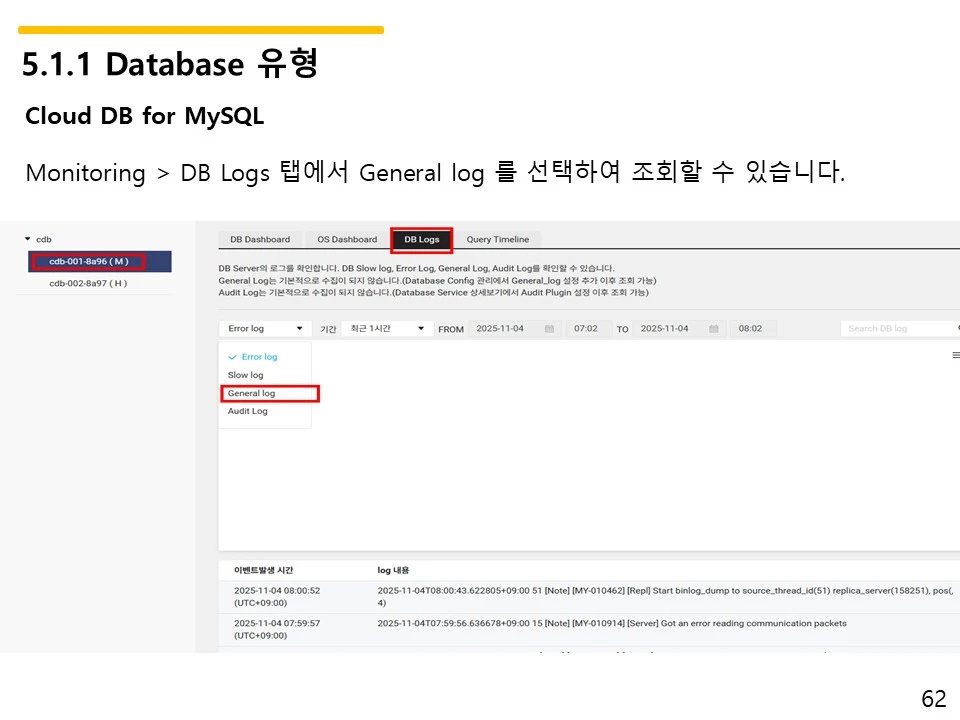Image resolution: width=960 pixels, height=720 pixels.
Task: Switch to the OS Dashboard tab
Action: tap(347, 239)
